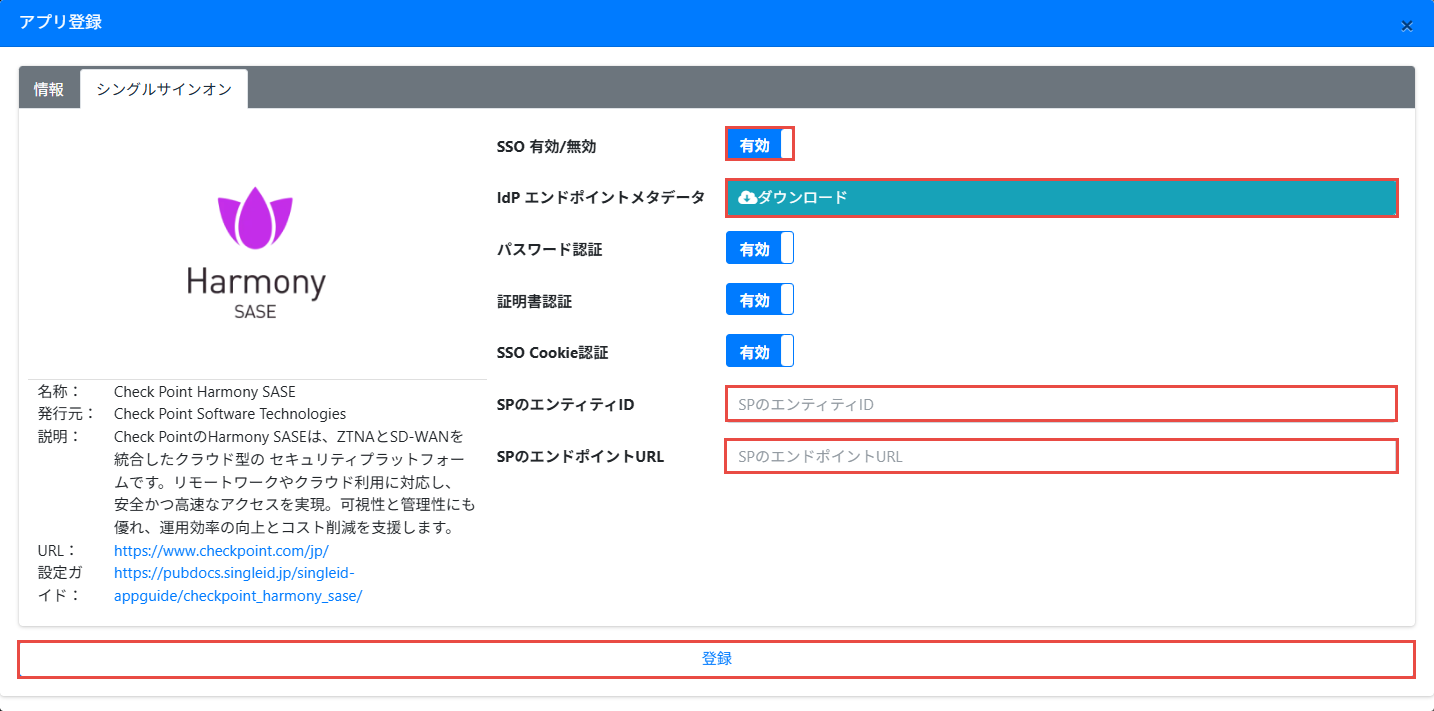Switch to the 情報 tab
Screen dimensions: 1434x711
(49, 89)
